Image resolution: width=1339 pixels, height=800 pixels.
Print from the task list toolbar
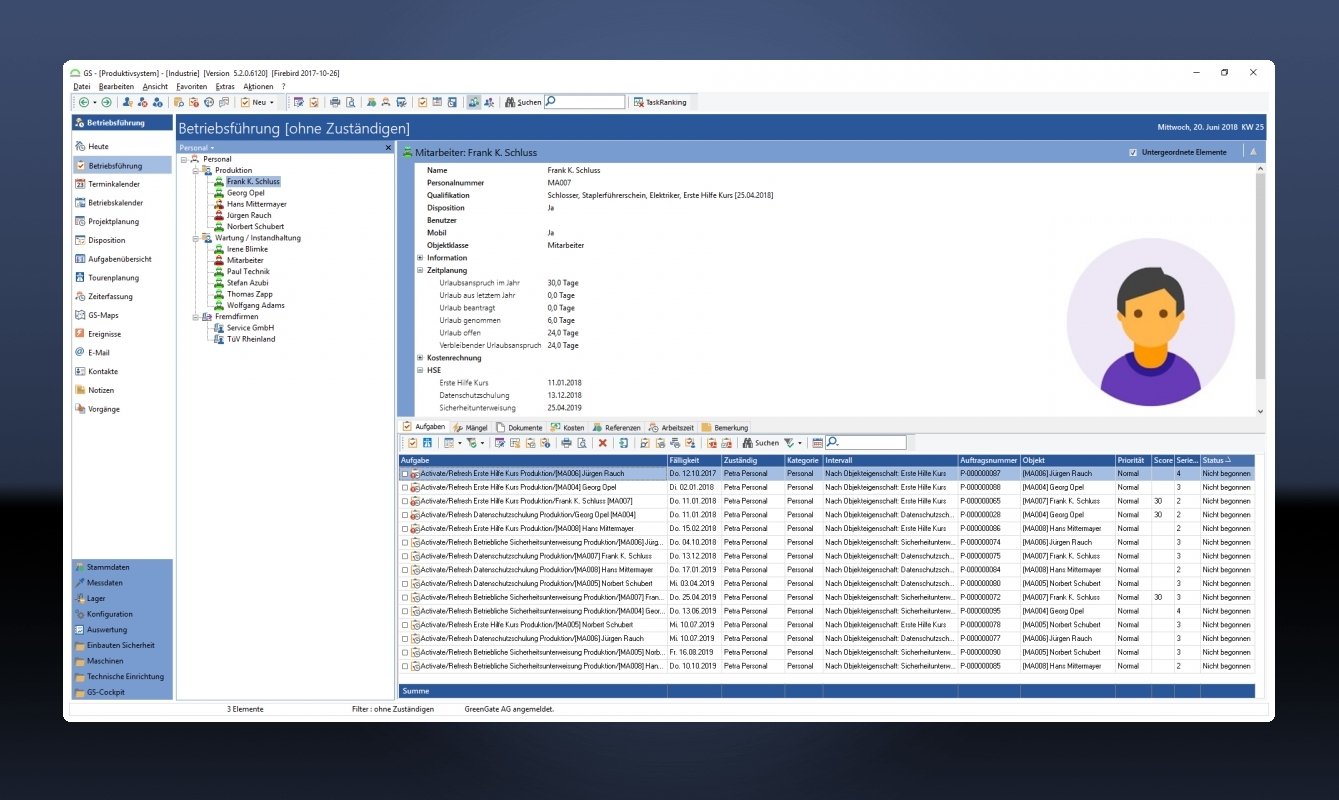click(566, 443)
